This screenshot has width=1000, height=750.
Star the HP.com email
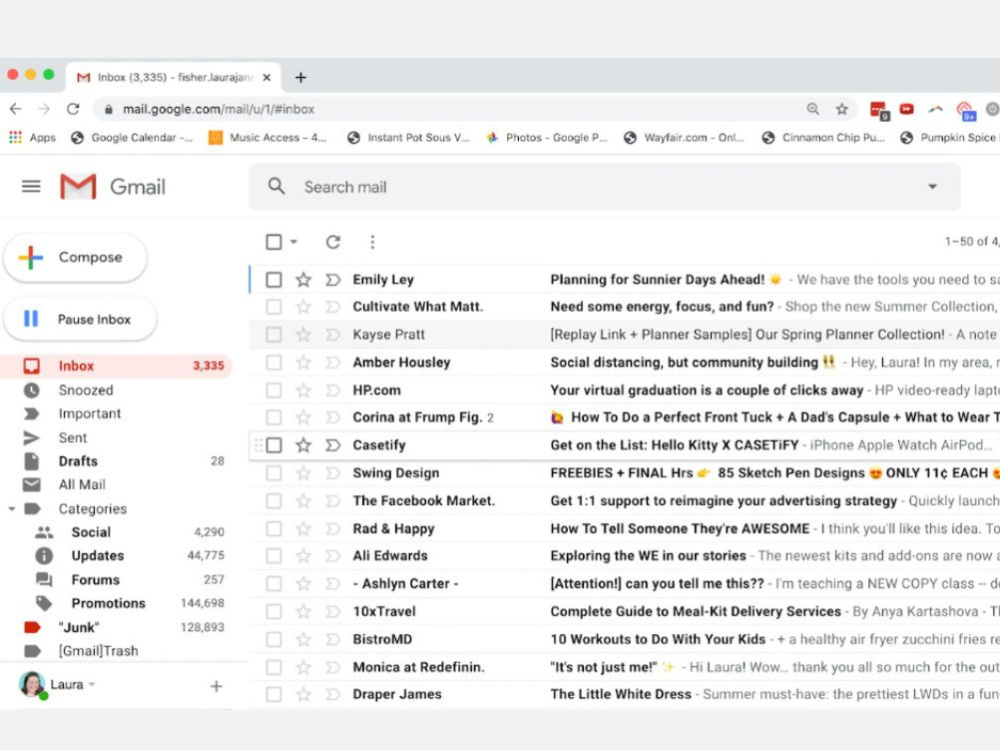(x=303, y=390)
